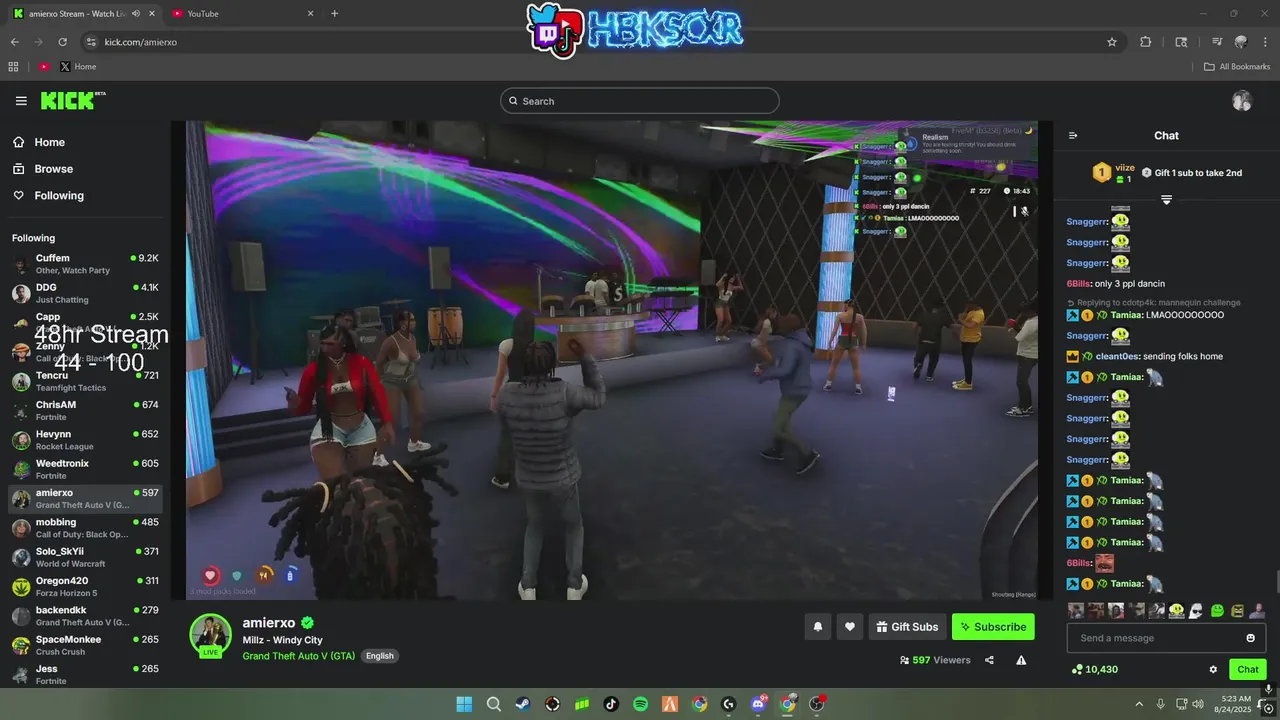Collapse the chat panel
Screen dimensions: 1280x720
click(1073, 136)
